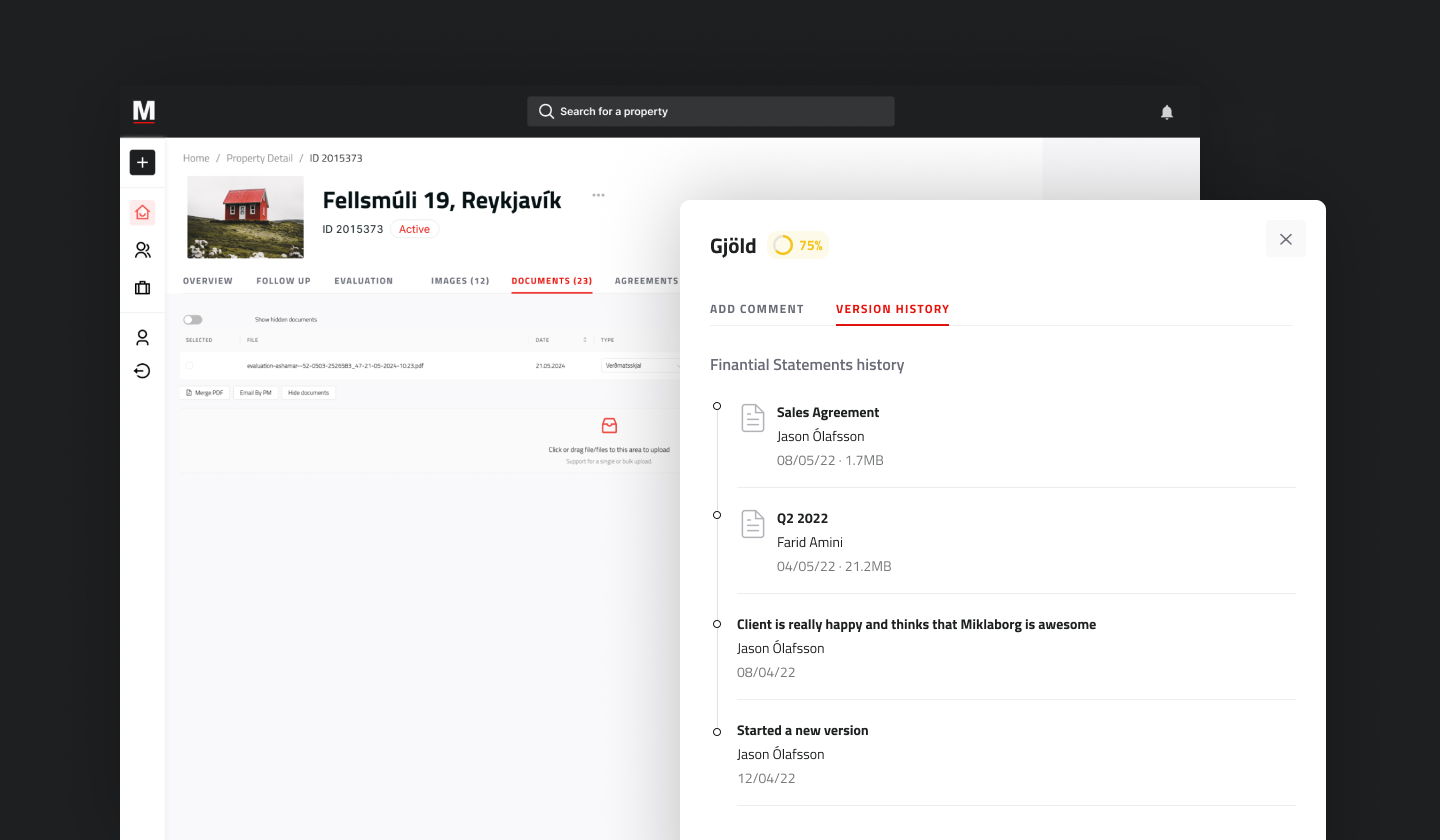Open the briefcase icon in the sidebar

click(142, 287)
